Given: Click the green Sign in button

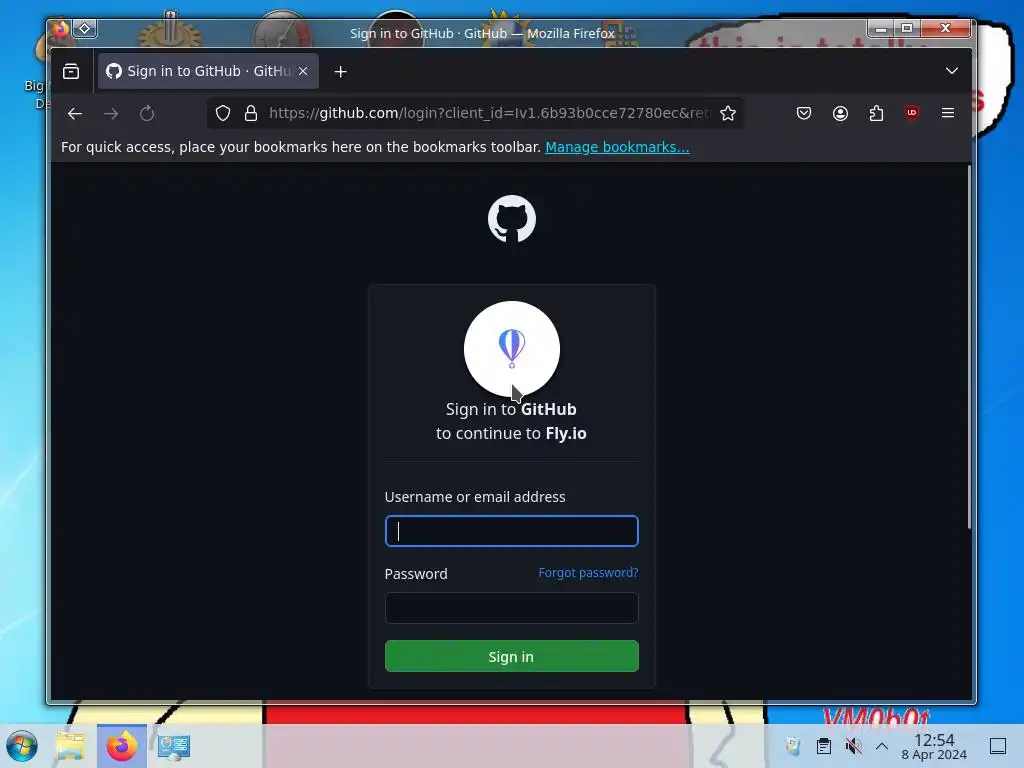Looking at the screenshot, I should 512,656.
